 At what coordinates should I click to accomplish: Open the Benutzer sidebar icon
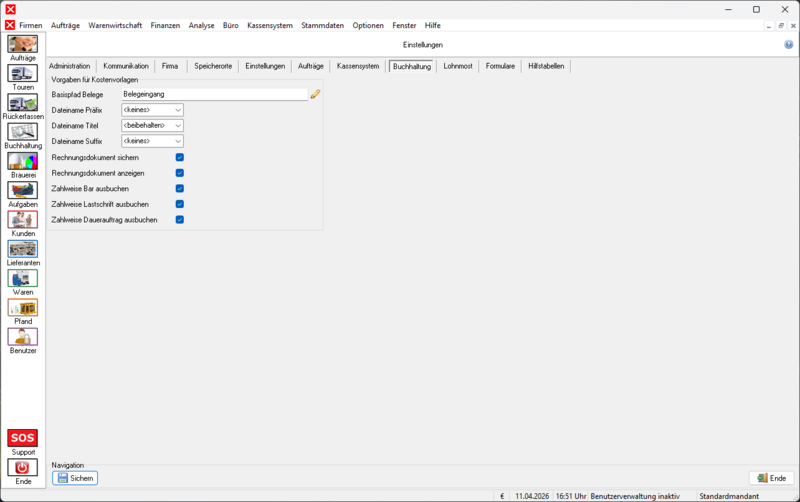point(22,337)
